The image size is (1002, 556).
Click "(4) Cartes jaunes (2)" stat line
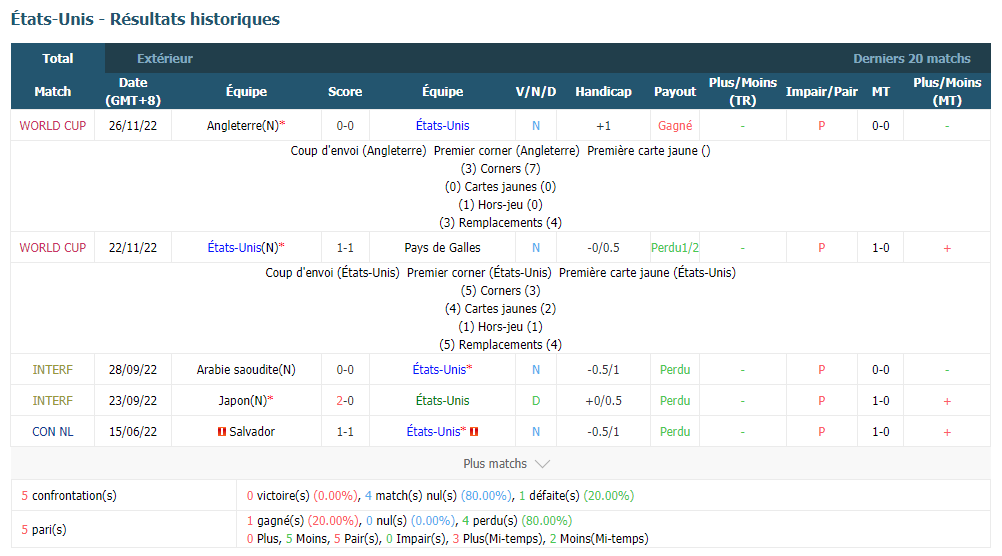[500, 309]
